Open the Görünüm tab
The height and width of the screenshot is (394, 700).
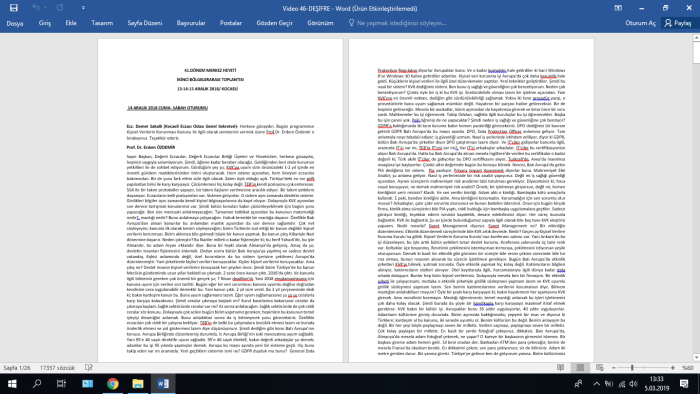coord(320,23)
